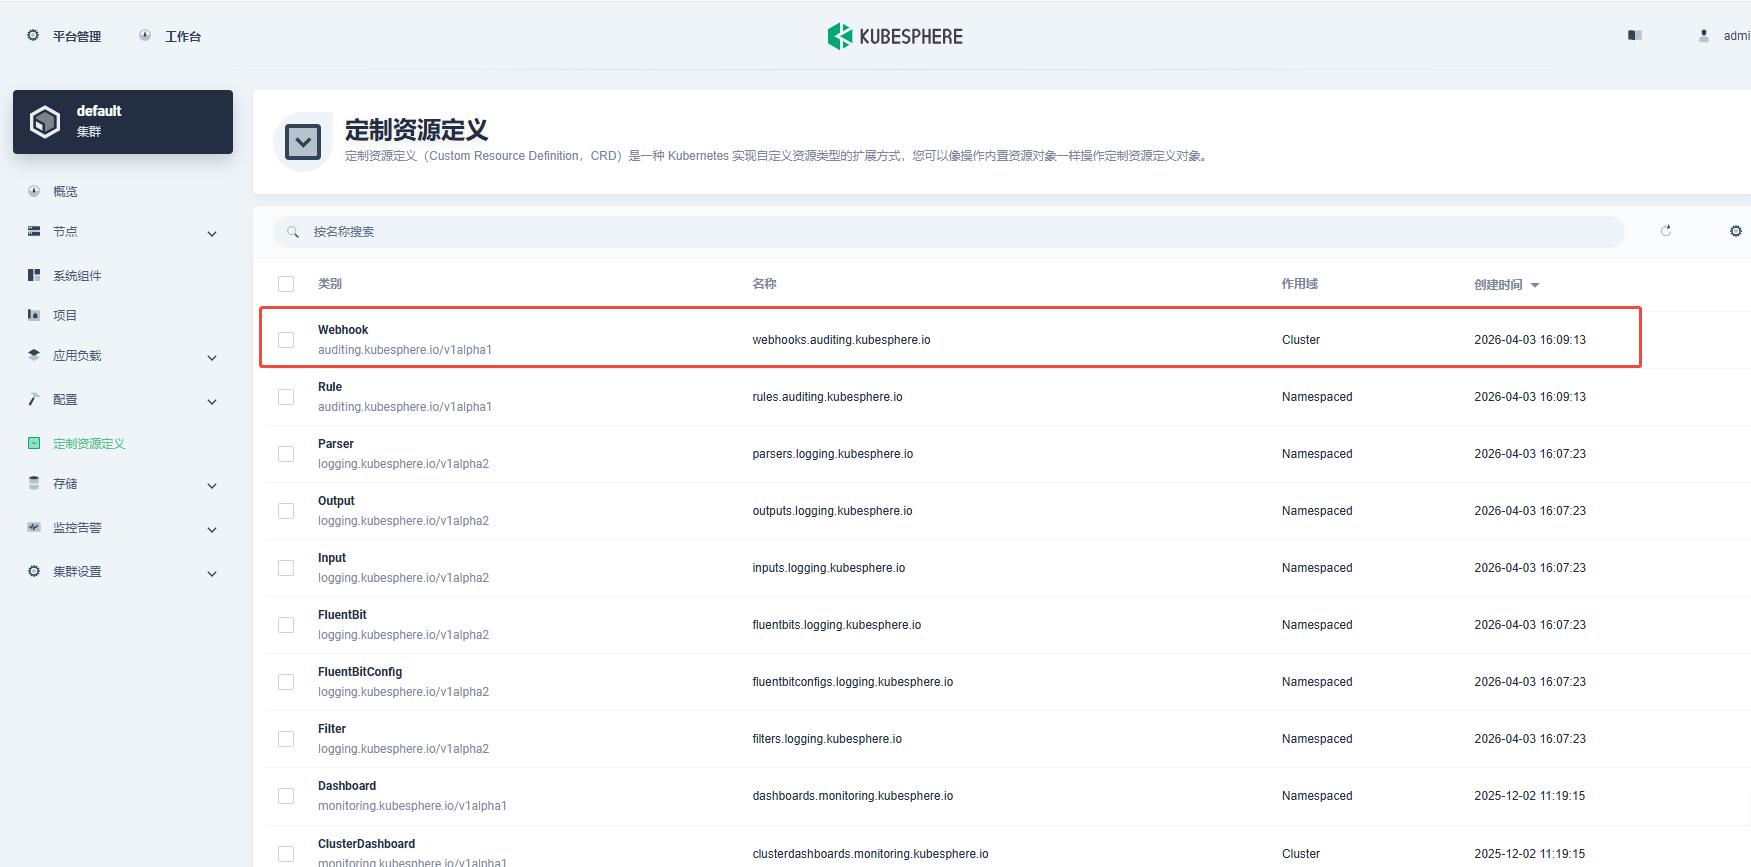Click the storage (存储) database icon
Viewport: 1751px width, 867px height.
(x=34, y=483)
